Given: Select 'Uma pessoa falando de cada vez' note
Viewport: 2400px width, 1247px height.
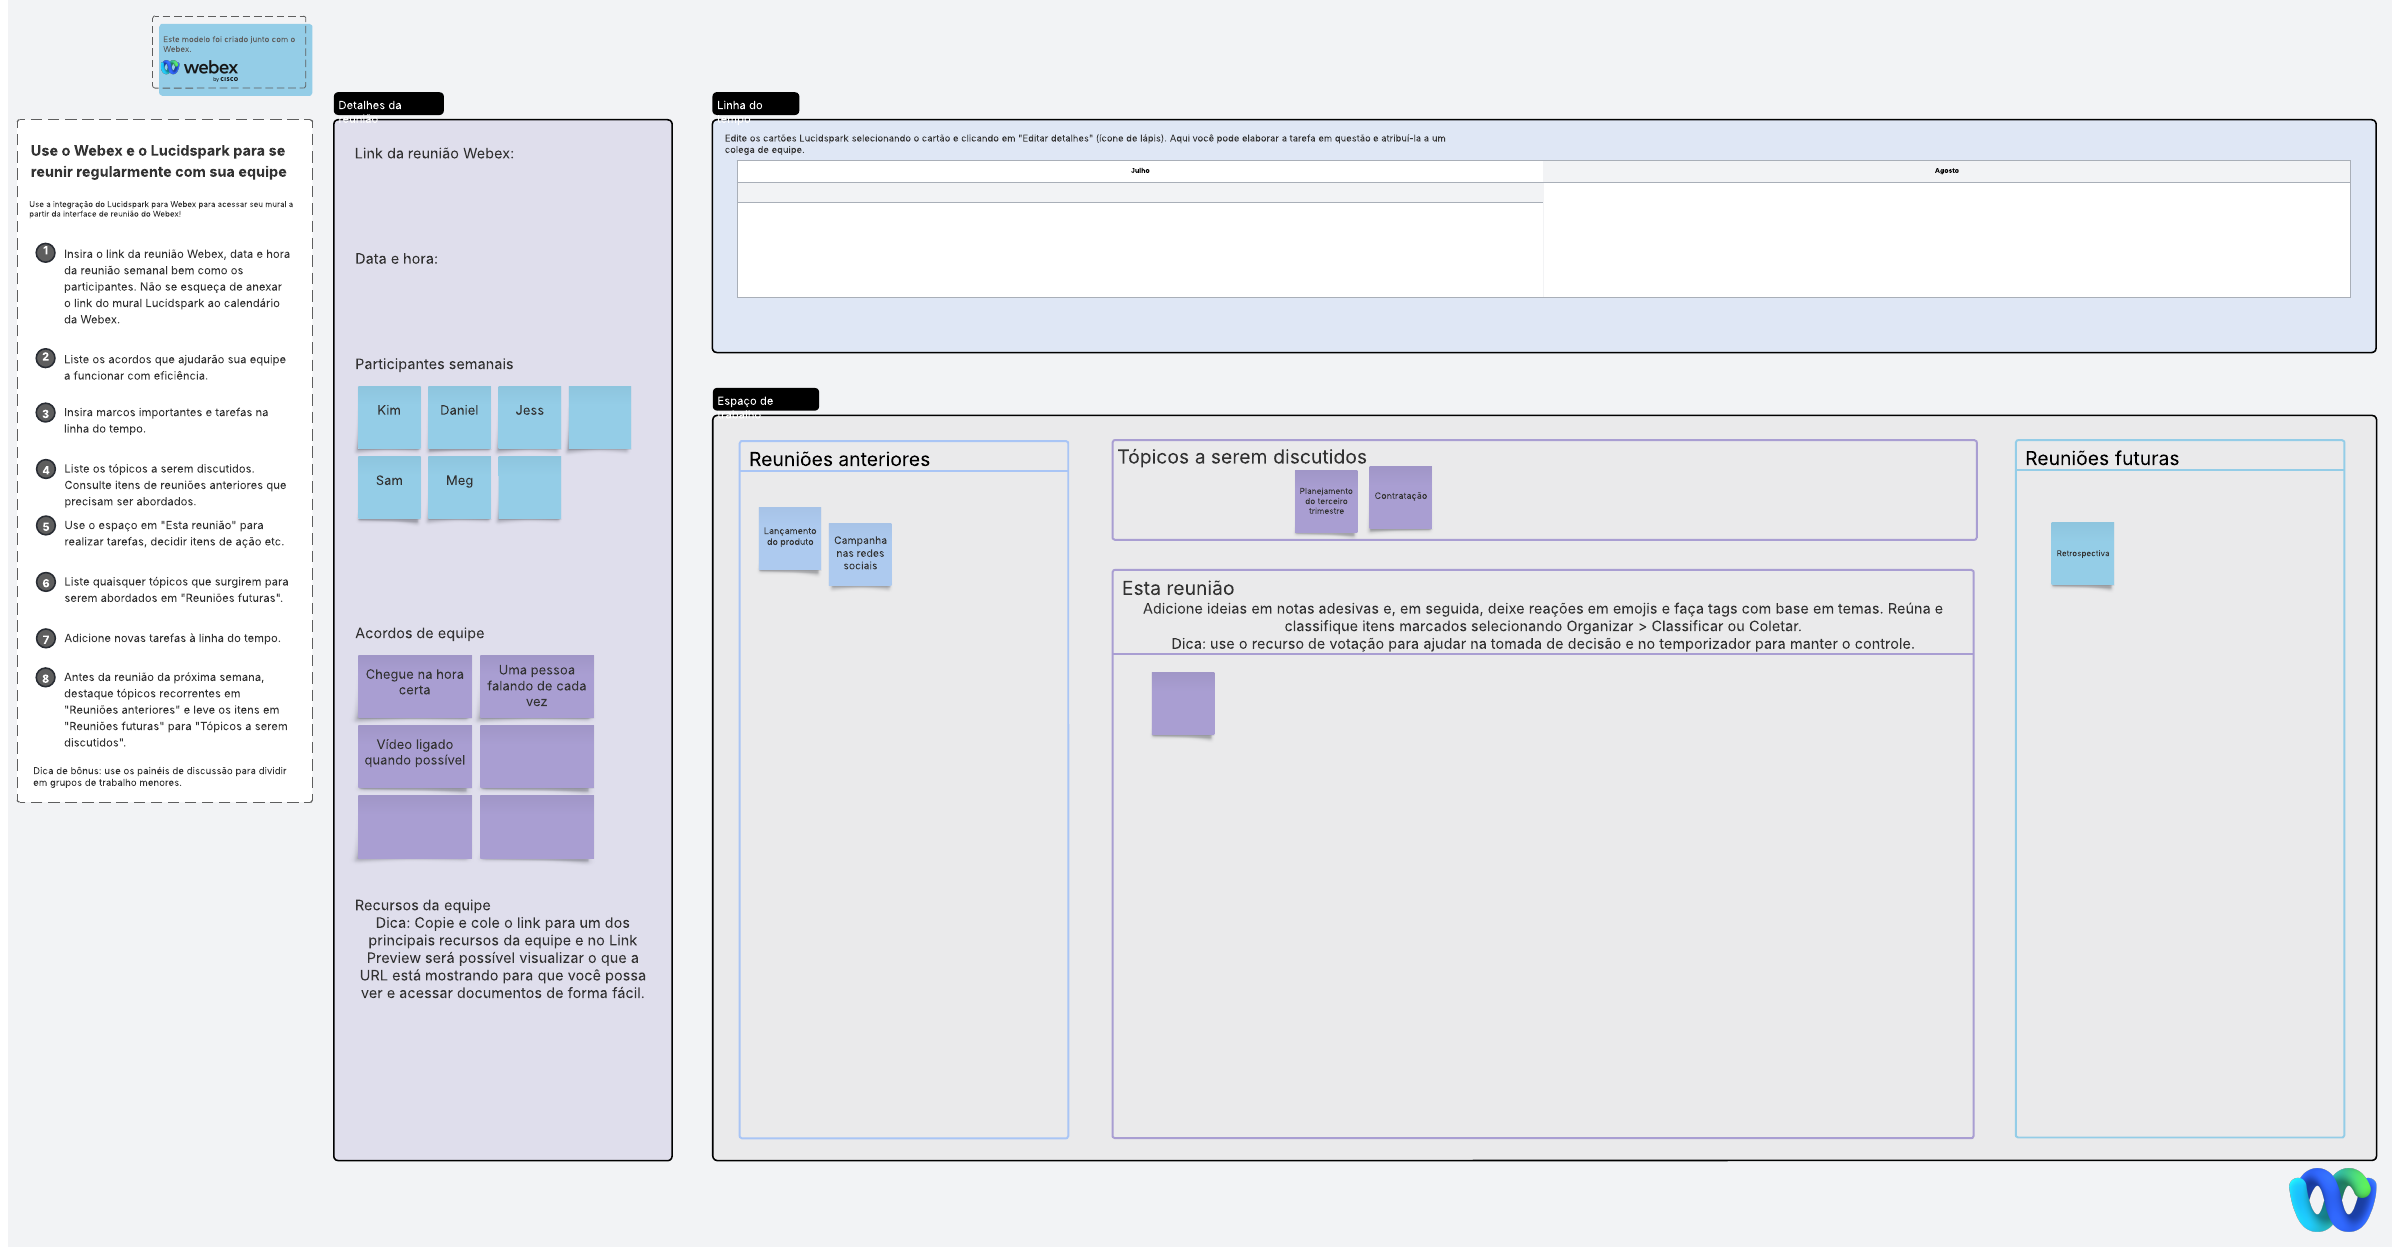Looking at the screenshot, I should tap(537, 685).
